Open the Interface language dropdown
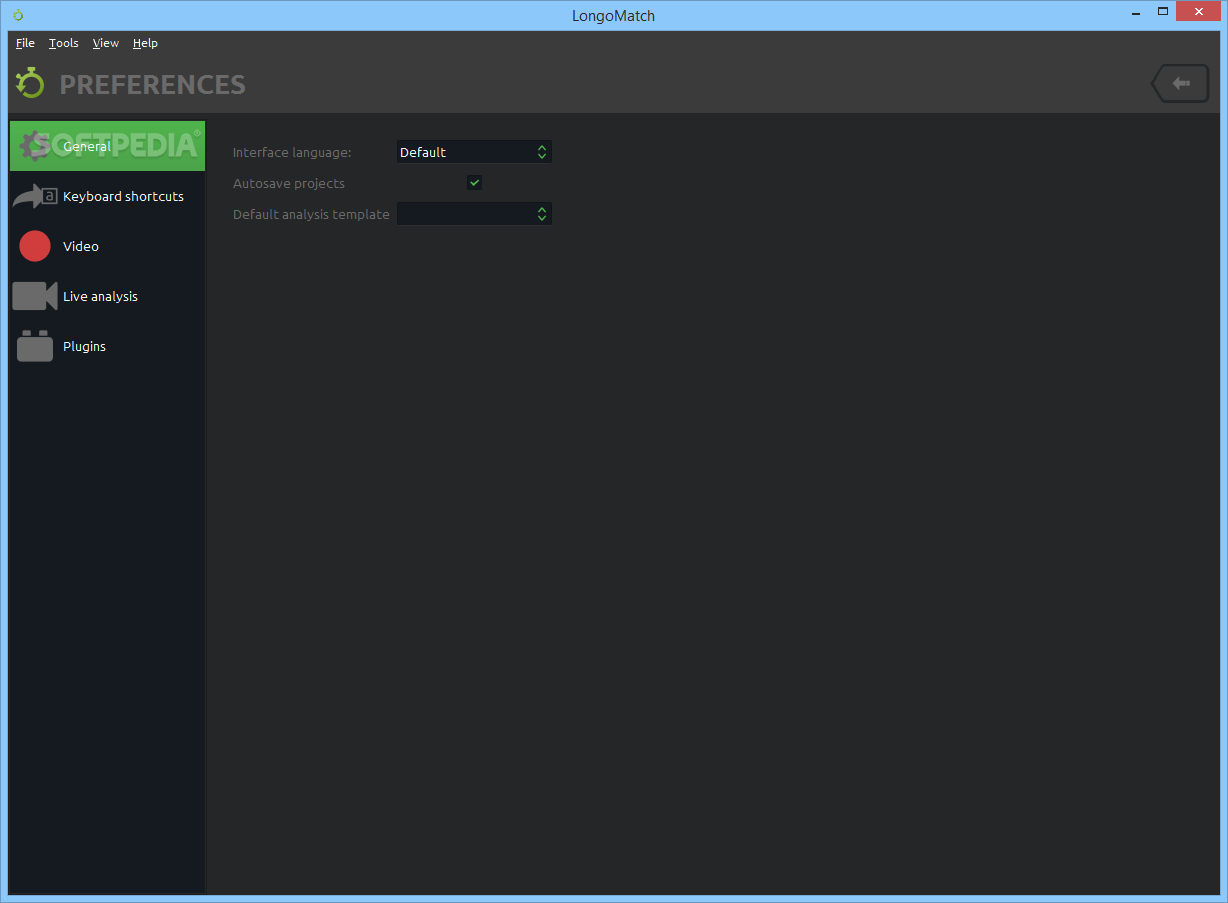The width and height of the screenshot is (1228, 903). (x=474, y=152)
